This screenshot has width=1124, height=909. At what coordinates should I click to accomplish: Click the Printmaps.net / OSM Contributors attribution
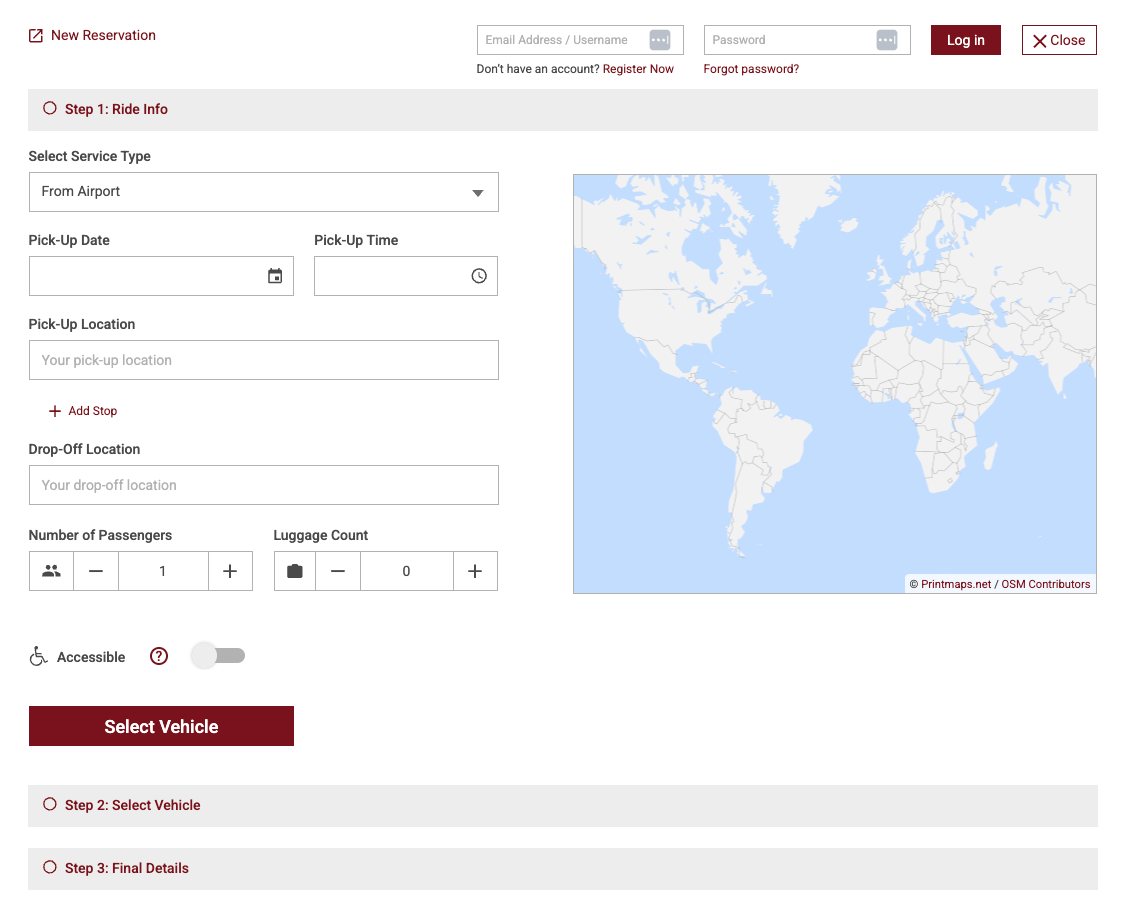[x=1000, y=584]
